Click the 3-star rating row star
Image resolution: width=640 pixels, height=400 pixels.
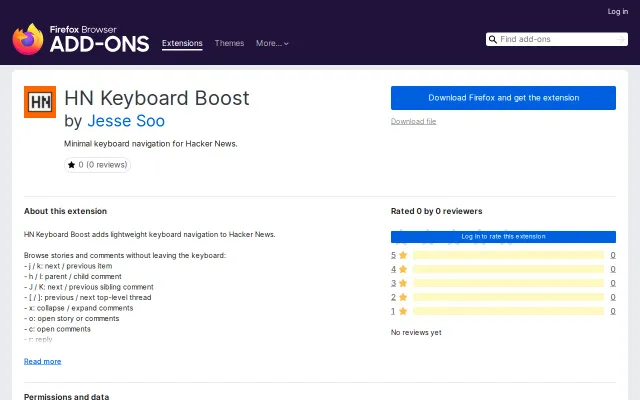coord(403,283)
